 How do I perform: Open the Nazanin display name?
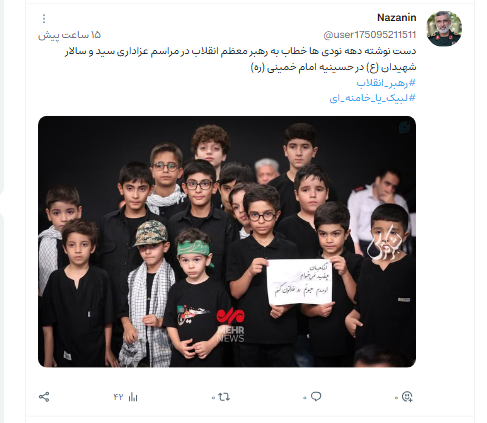[x=397, y=18]
